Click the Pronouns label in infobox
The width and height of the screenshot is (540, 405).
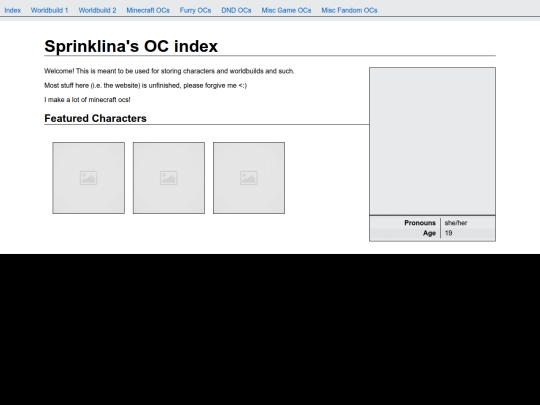pos(420,223)
